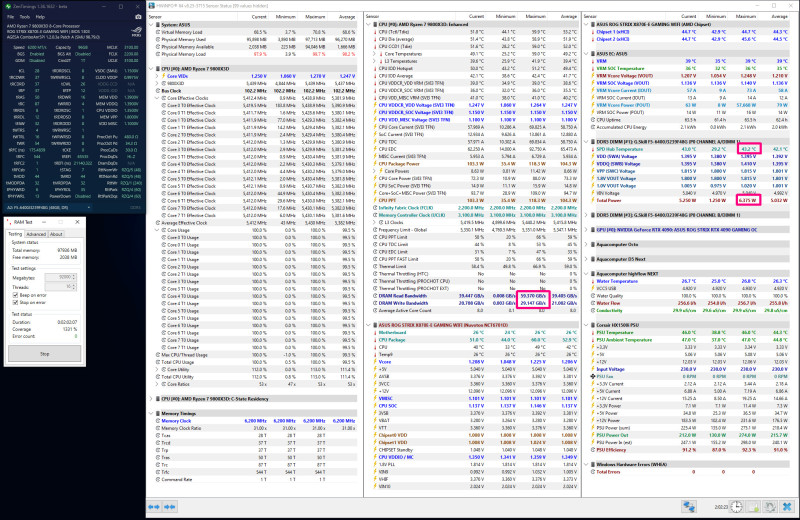The image size is (800, 520).
Task: Collapse Memory Timings group
Action: [152, 413]
